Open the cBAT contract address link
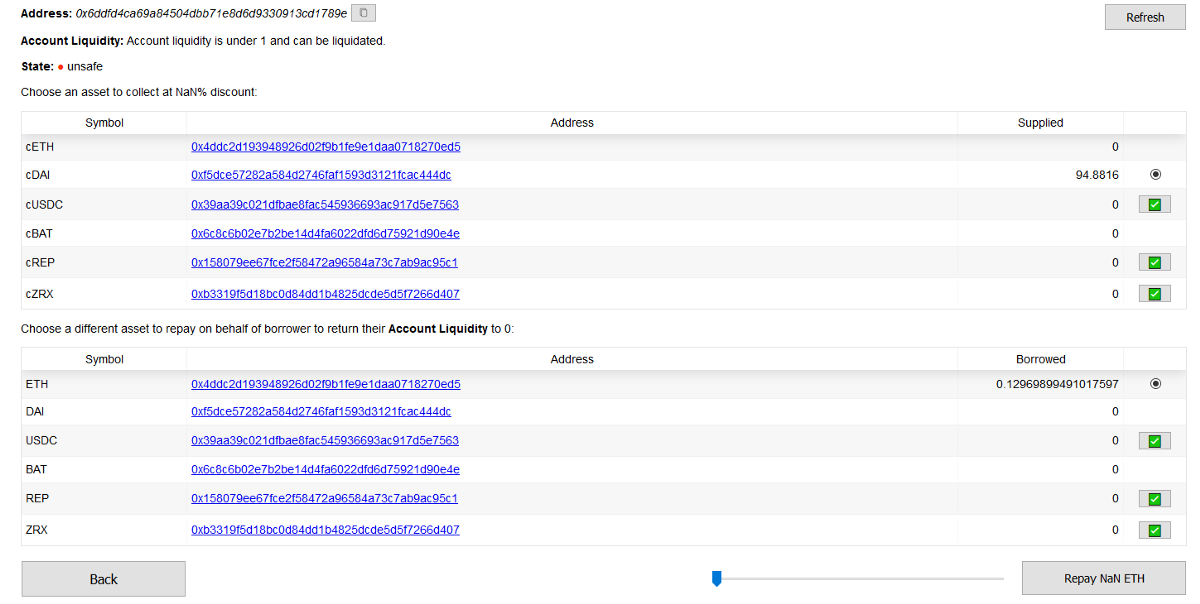The image size is (1200, 604). pyautogui.click(x=325, y=233)
